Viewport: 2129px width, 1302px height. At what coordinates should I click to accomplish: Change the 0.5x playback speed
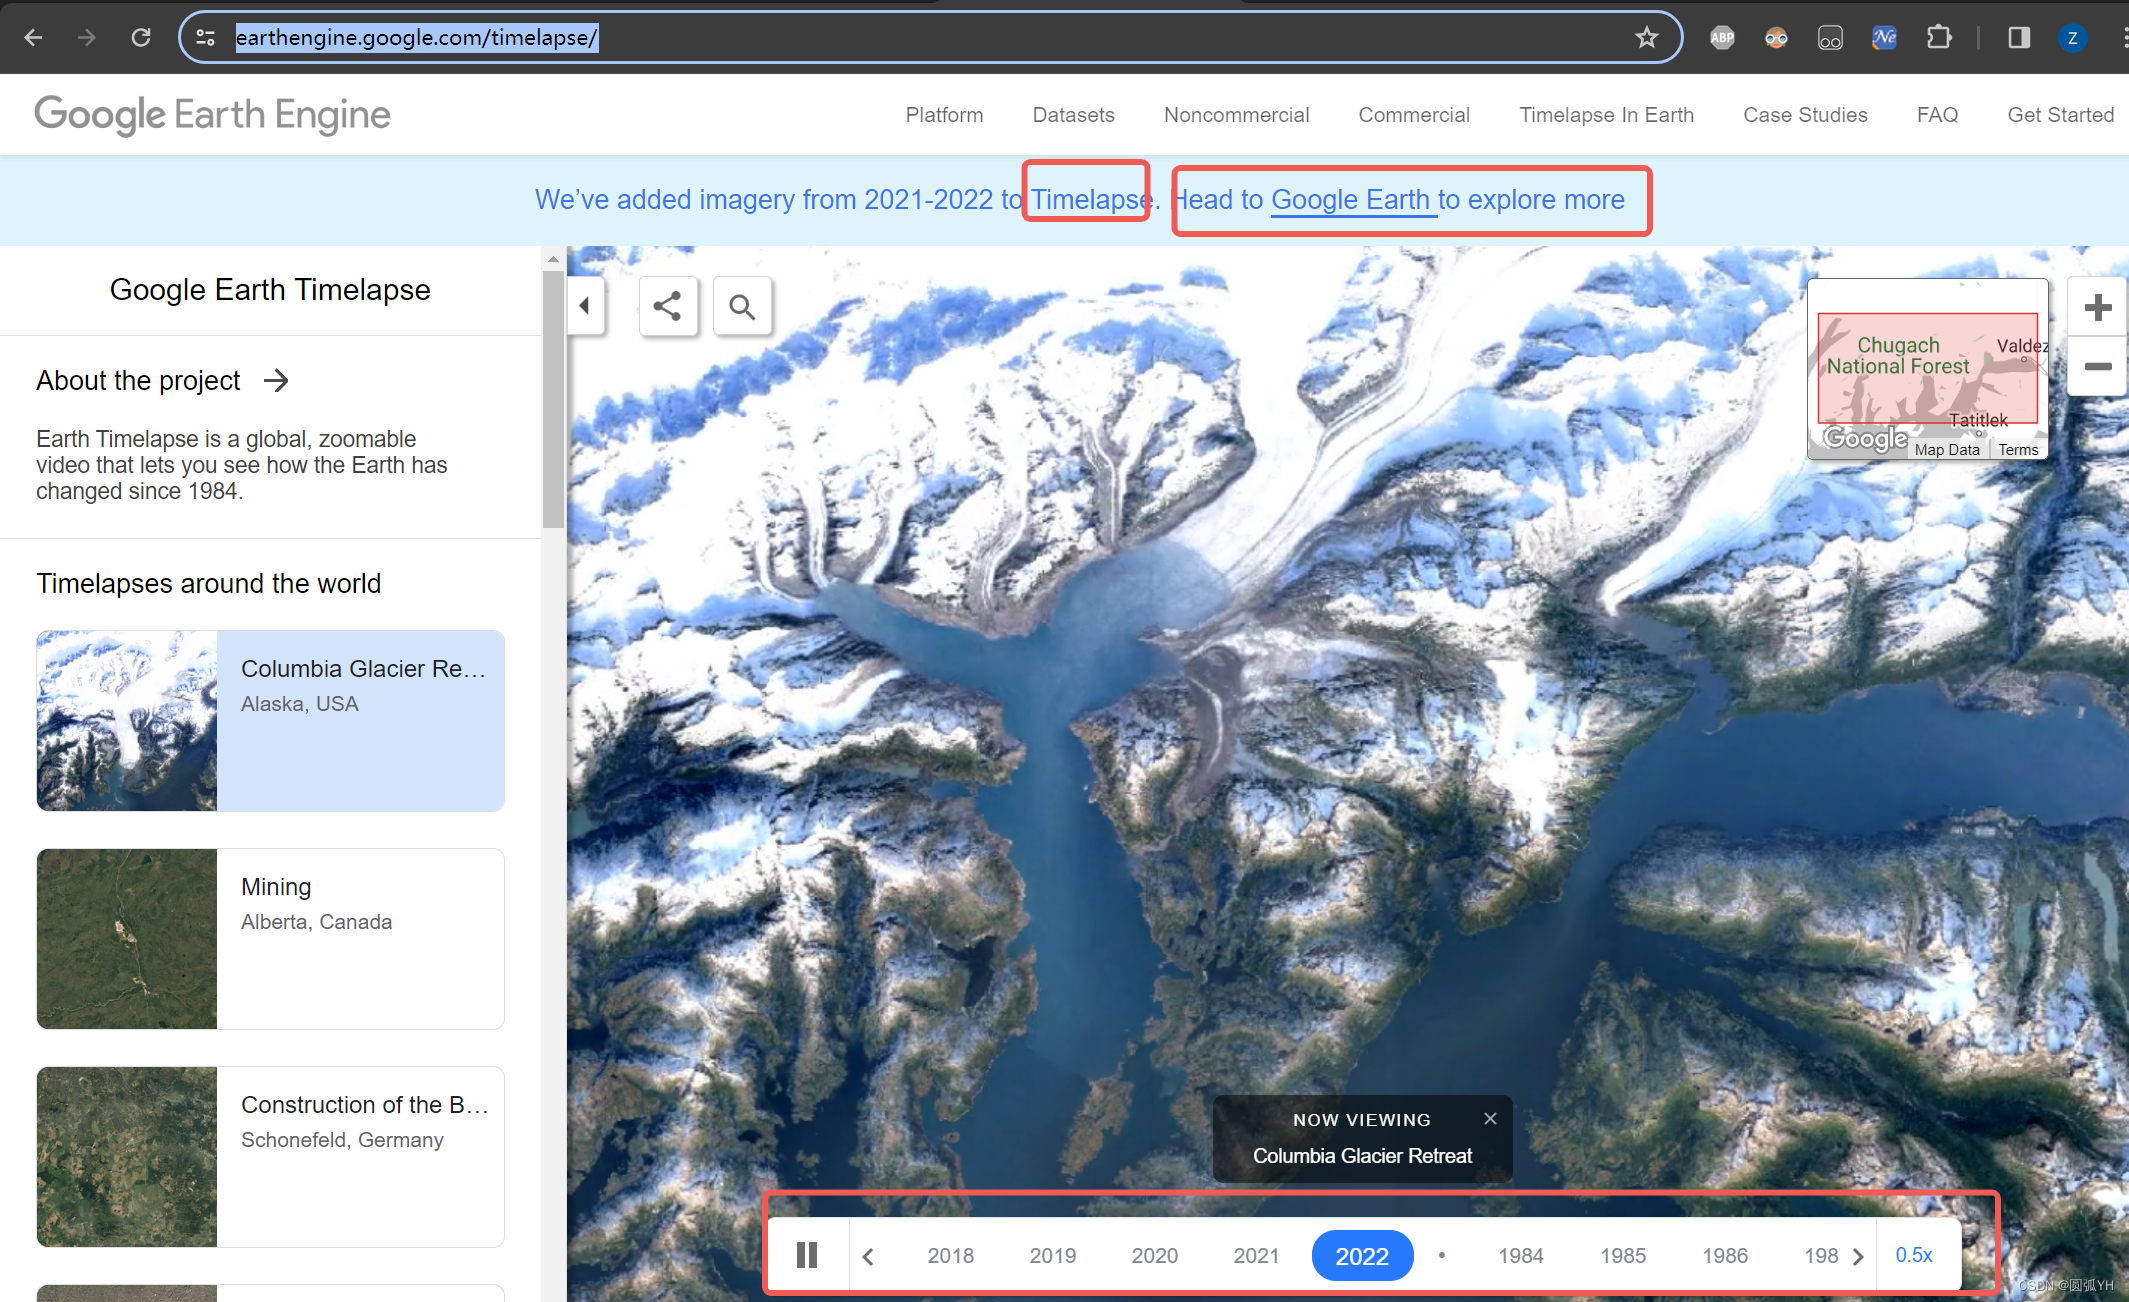(1913, 1255)
